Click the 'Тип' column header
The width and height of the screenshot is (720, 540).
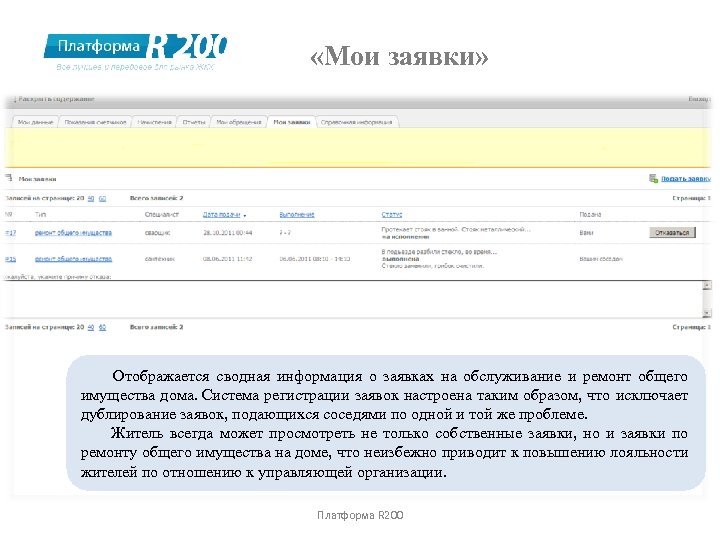coord(40,214)
